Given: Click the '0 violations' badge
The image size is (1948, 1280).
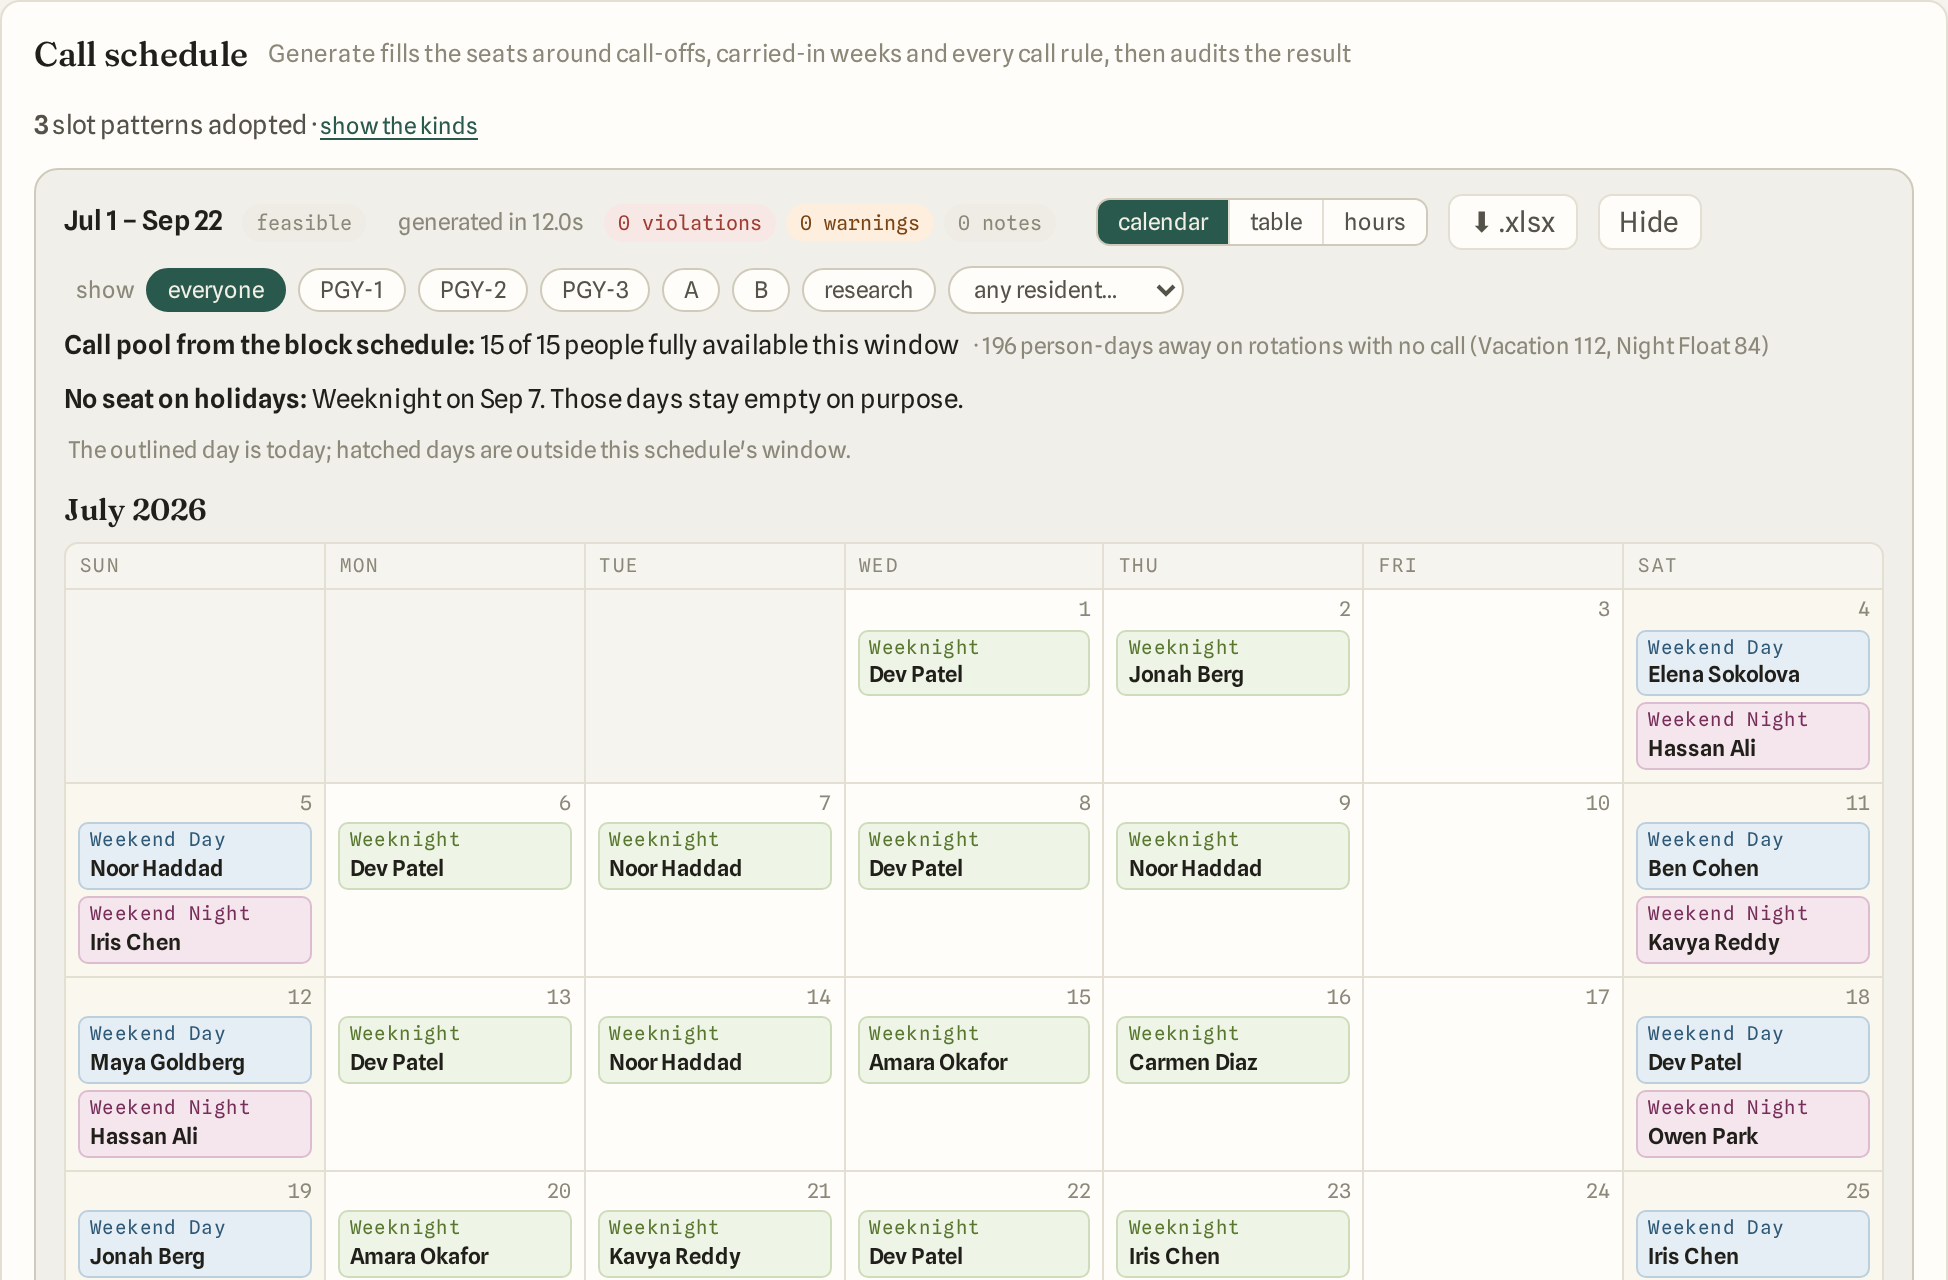Looking at the screenshot, I should pos(689,223).
